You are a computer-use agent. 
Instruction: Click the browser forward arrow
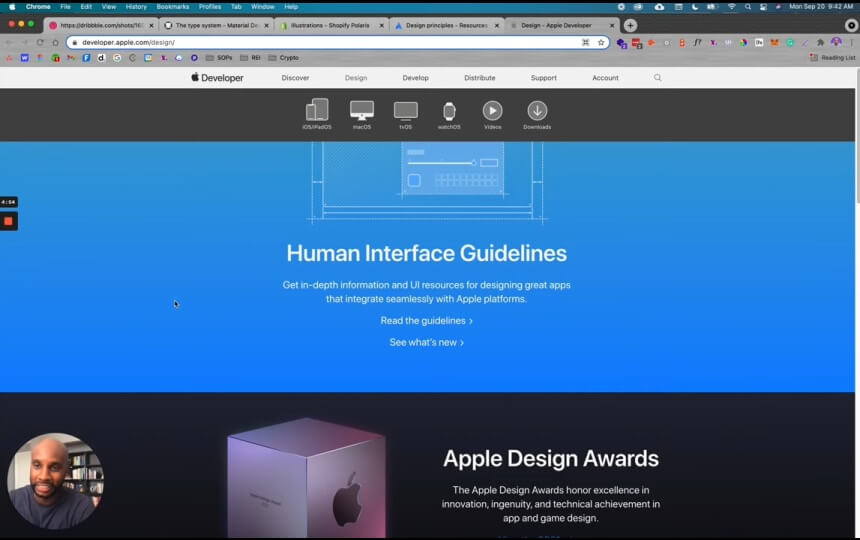[24, 42]
